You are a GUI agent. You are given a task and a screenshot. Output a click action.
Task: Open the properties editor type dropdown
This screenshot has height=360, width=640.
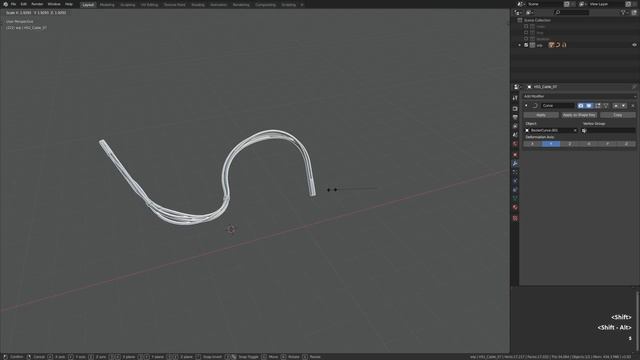(517, 87)
